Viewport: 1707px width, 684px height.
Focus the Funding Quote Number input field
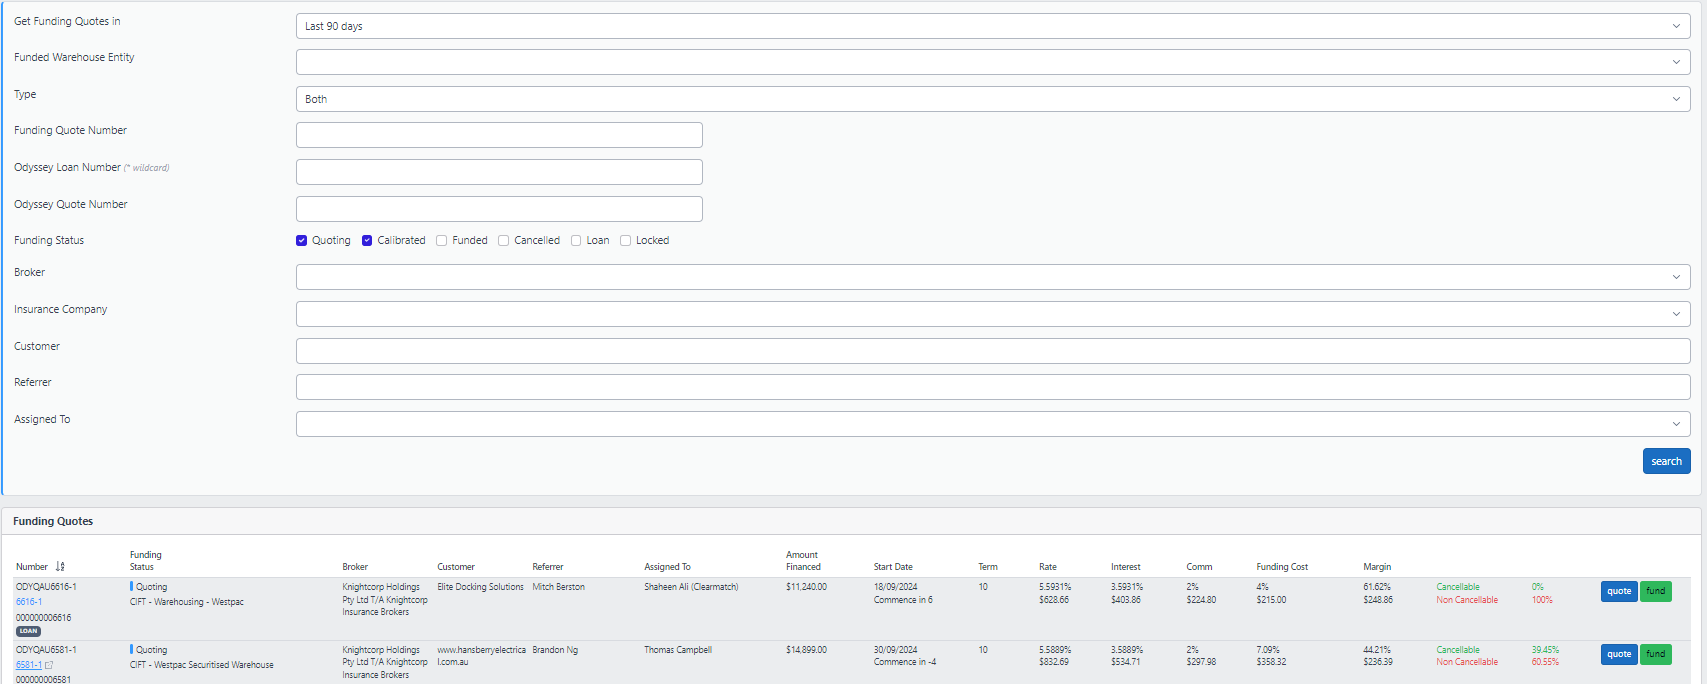click(x=499, y=135)
